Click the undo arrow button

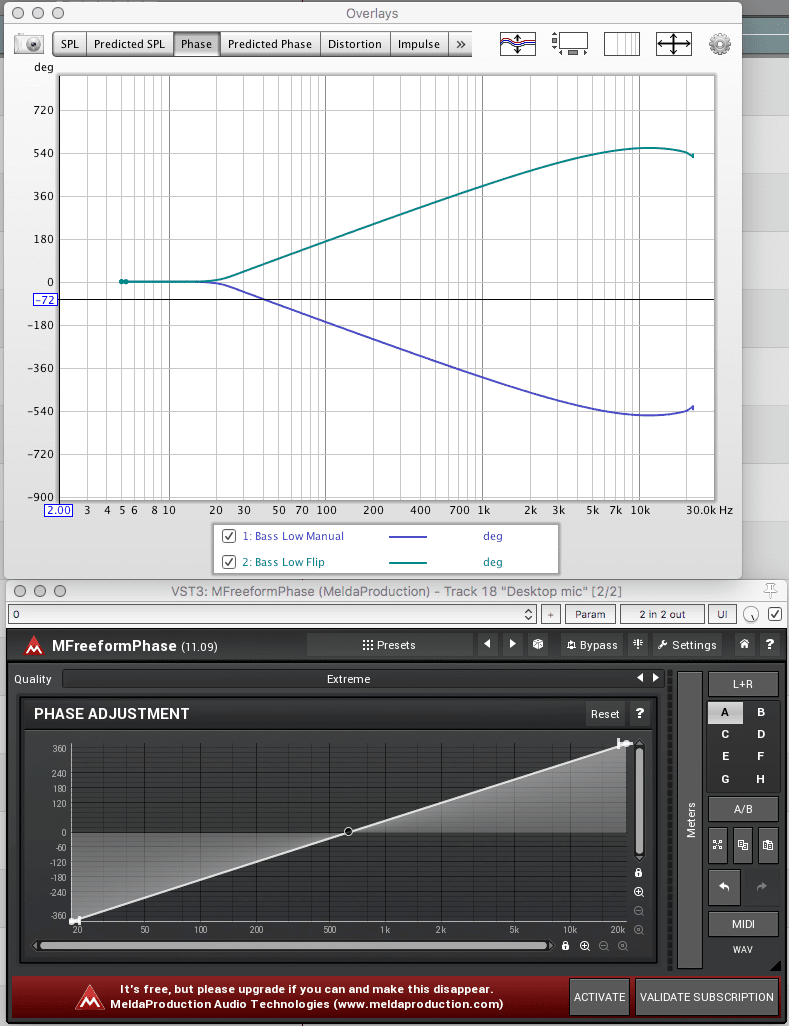(x=725, y=886)
